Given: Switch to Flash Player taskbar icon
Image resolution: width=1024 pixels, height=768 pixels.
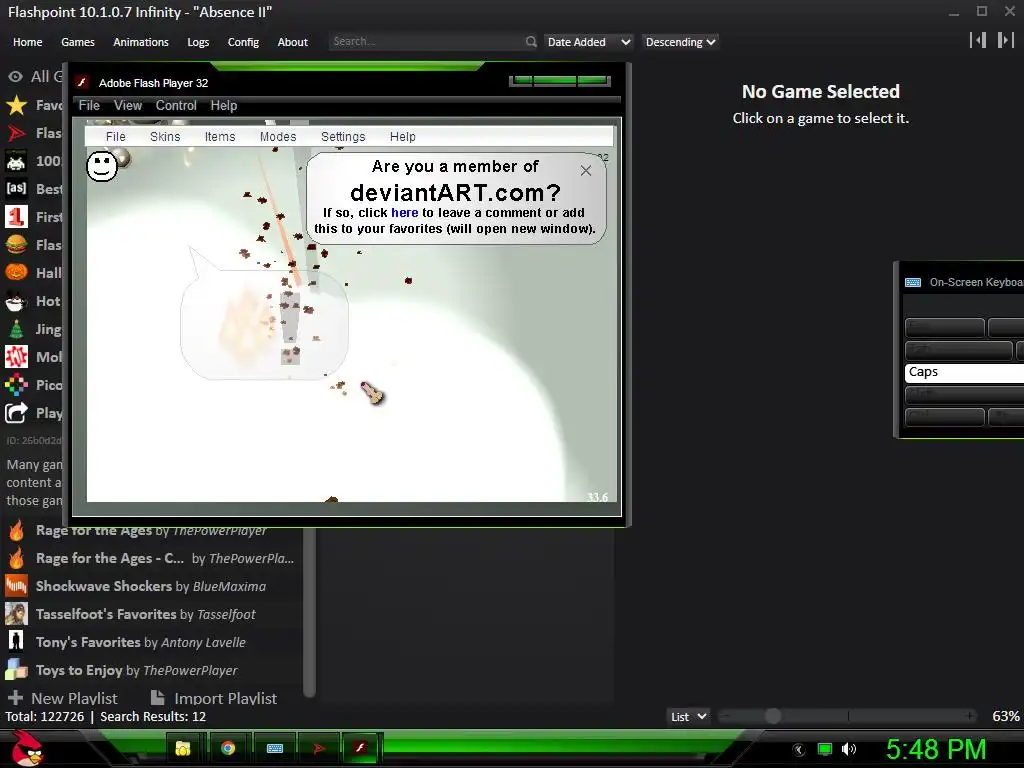Looking at the screenshot, I should 360,748.
